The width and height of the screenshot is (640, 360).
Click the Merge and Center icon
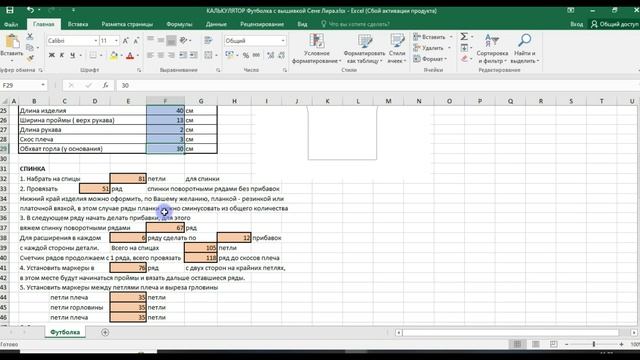[x=209, y=55]
